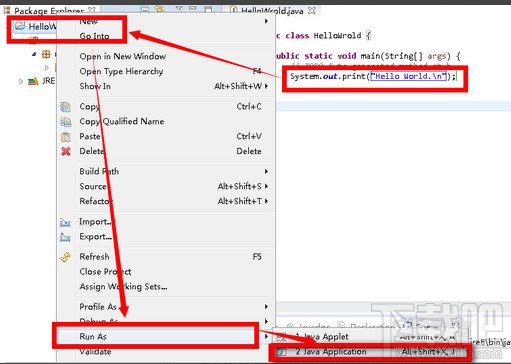Click the Java Application launch icon
The width and height of the screenshot is (511, 364).
click(282, 352)
